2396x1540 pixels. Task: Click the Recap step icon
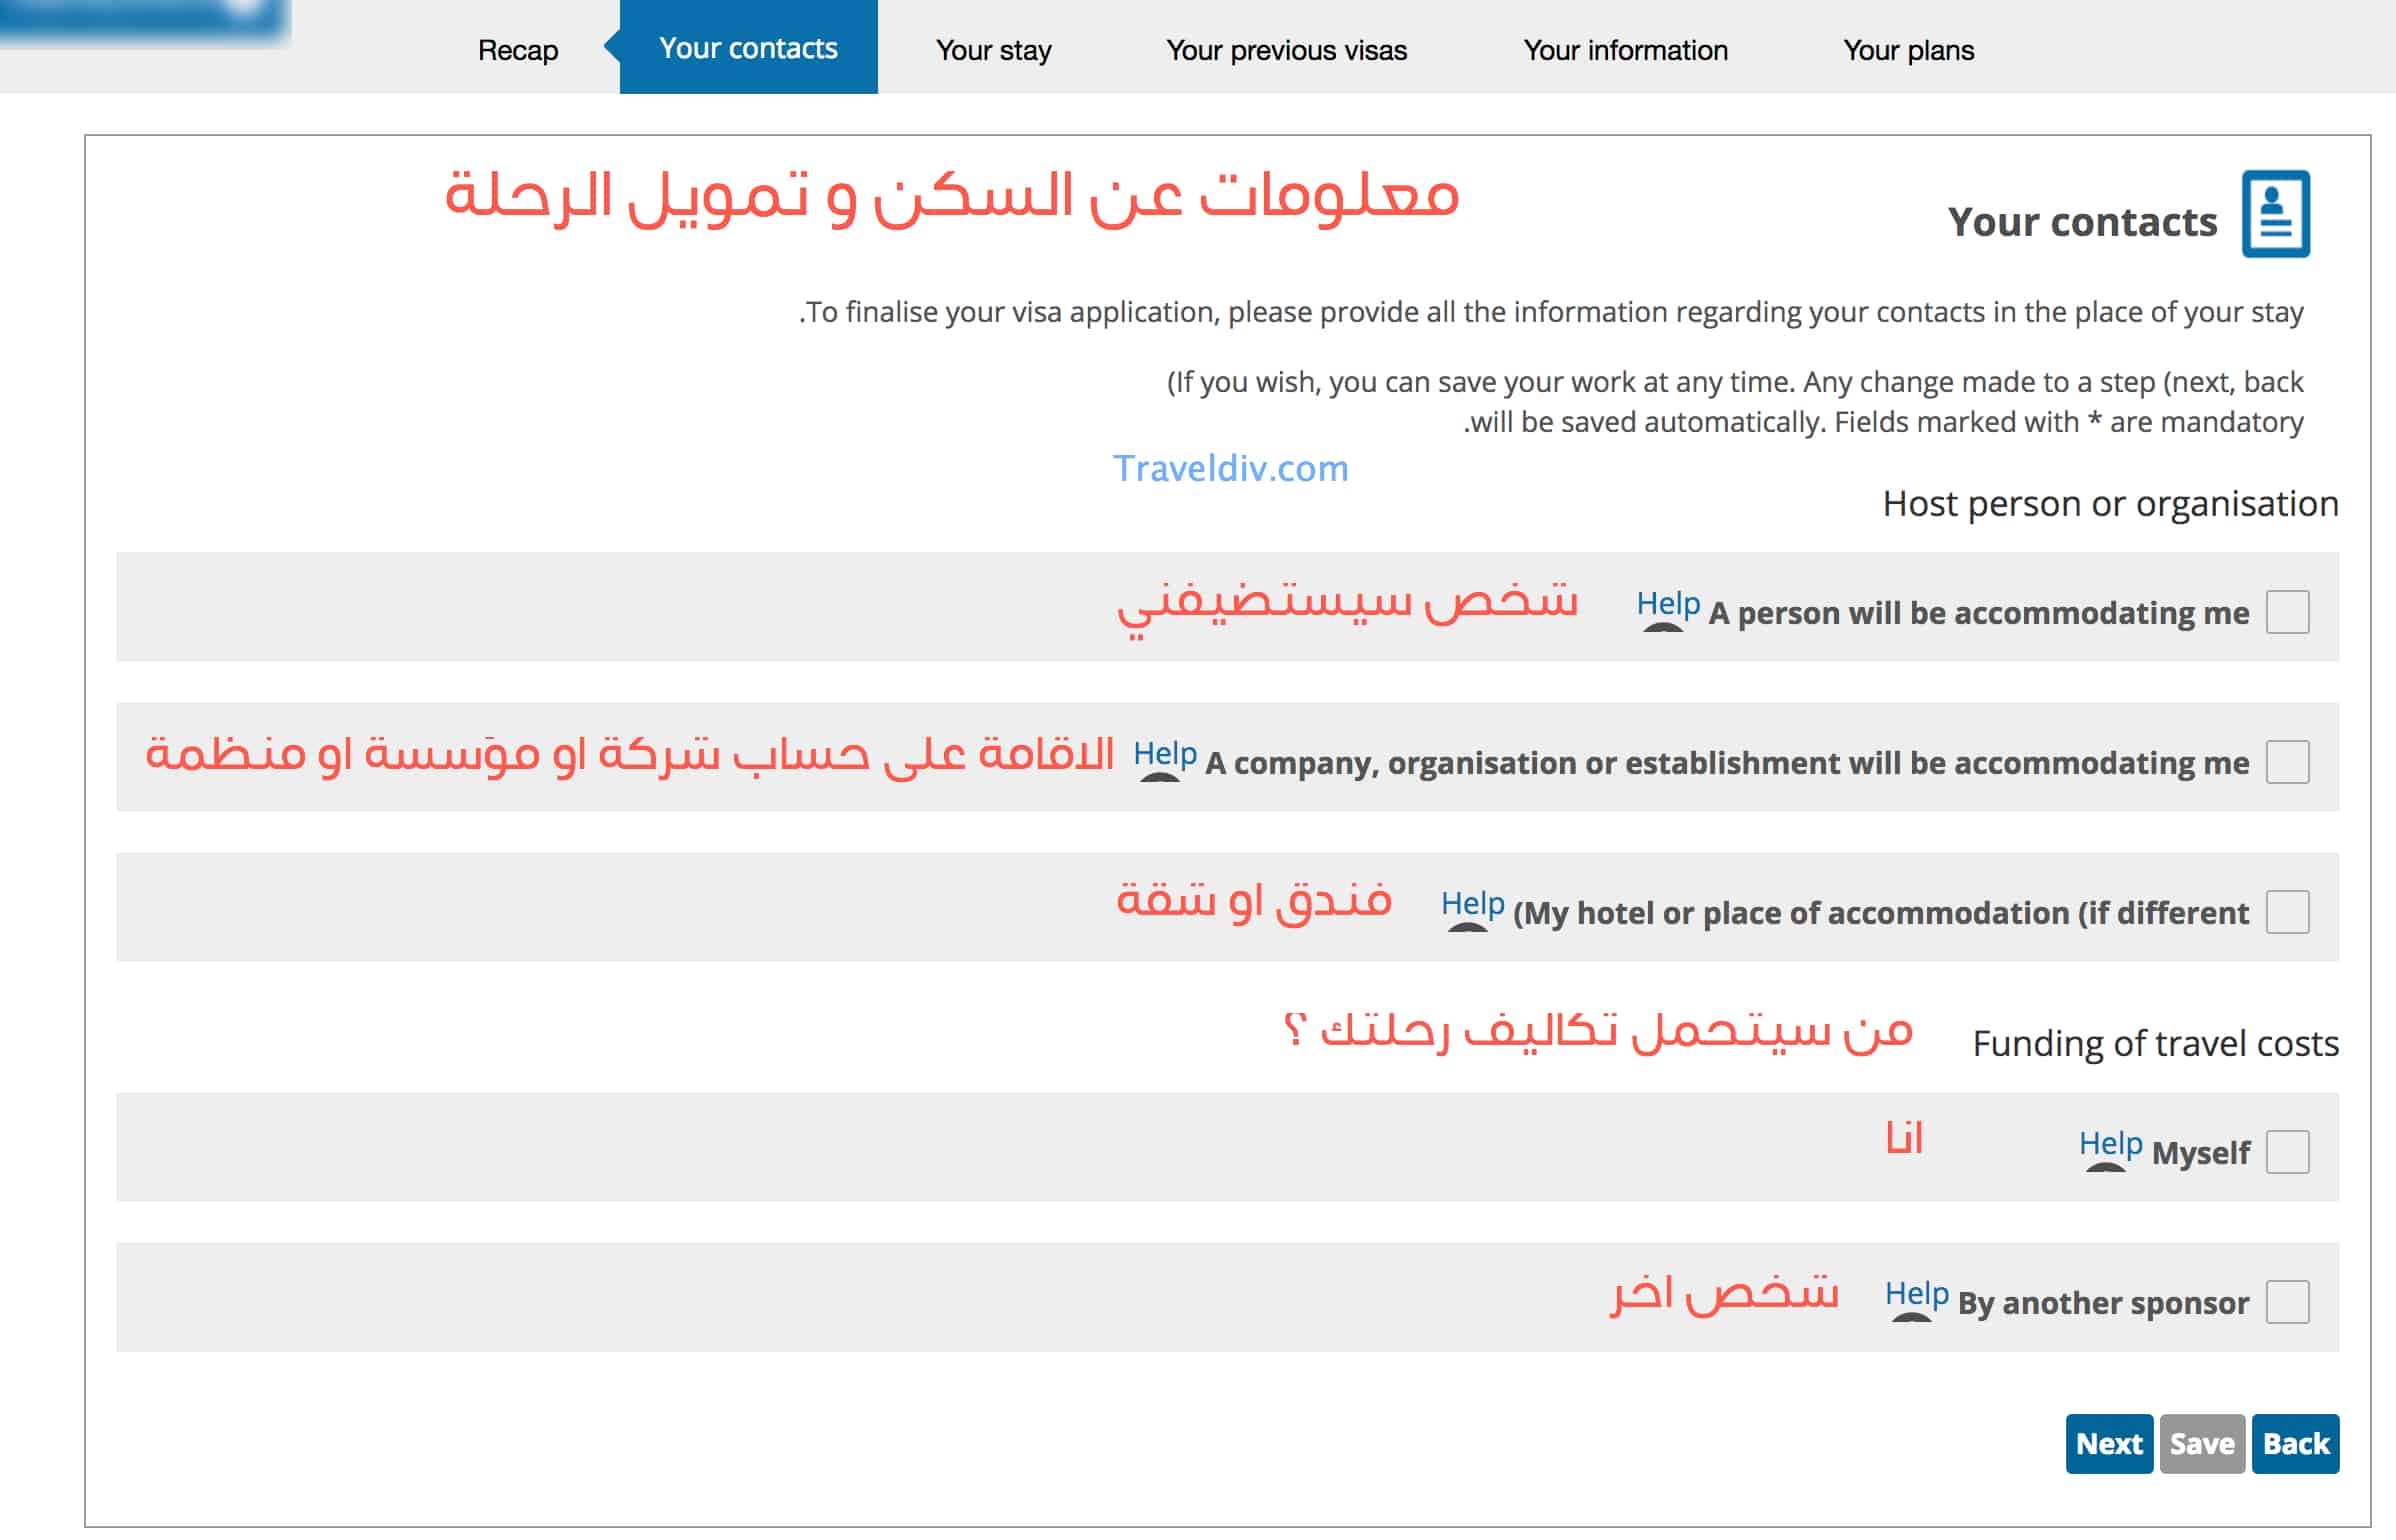tap(520, 49)
